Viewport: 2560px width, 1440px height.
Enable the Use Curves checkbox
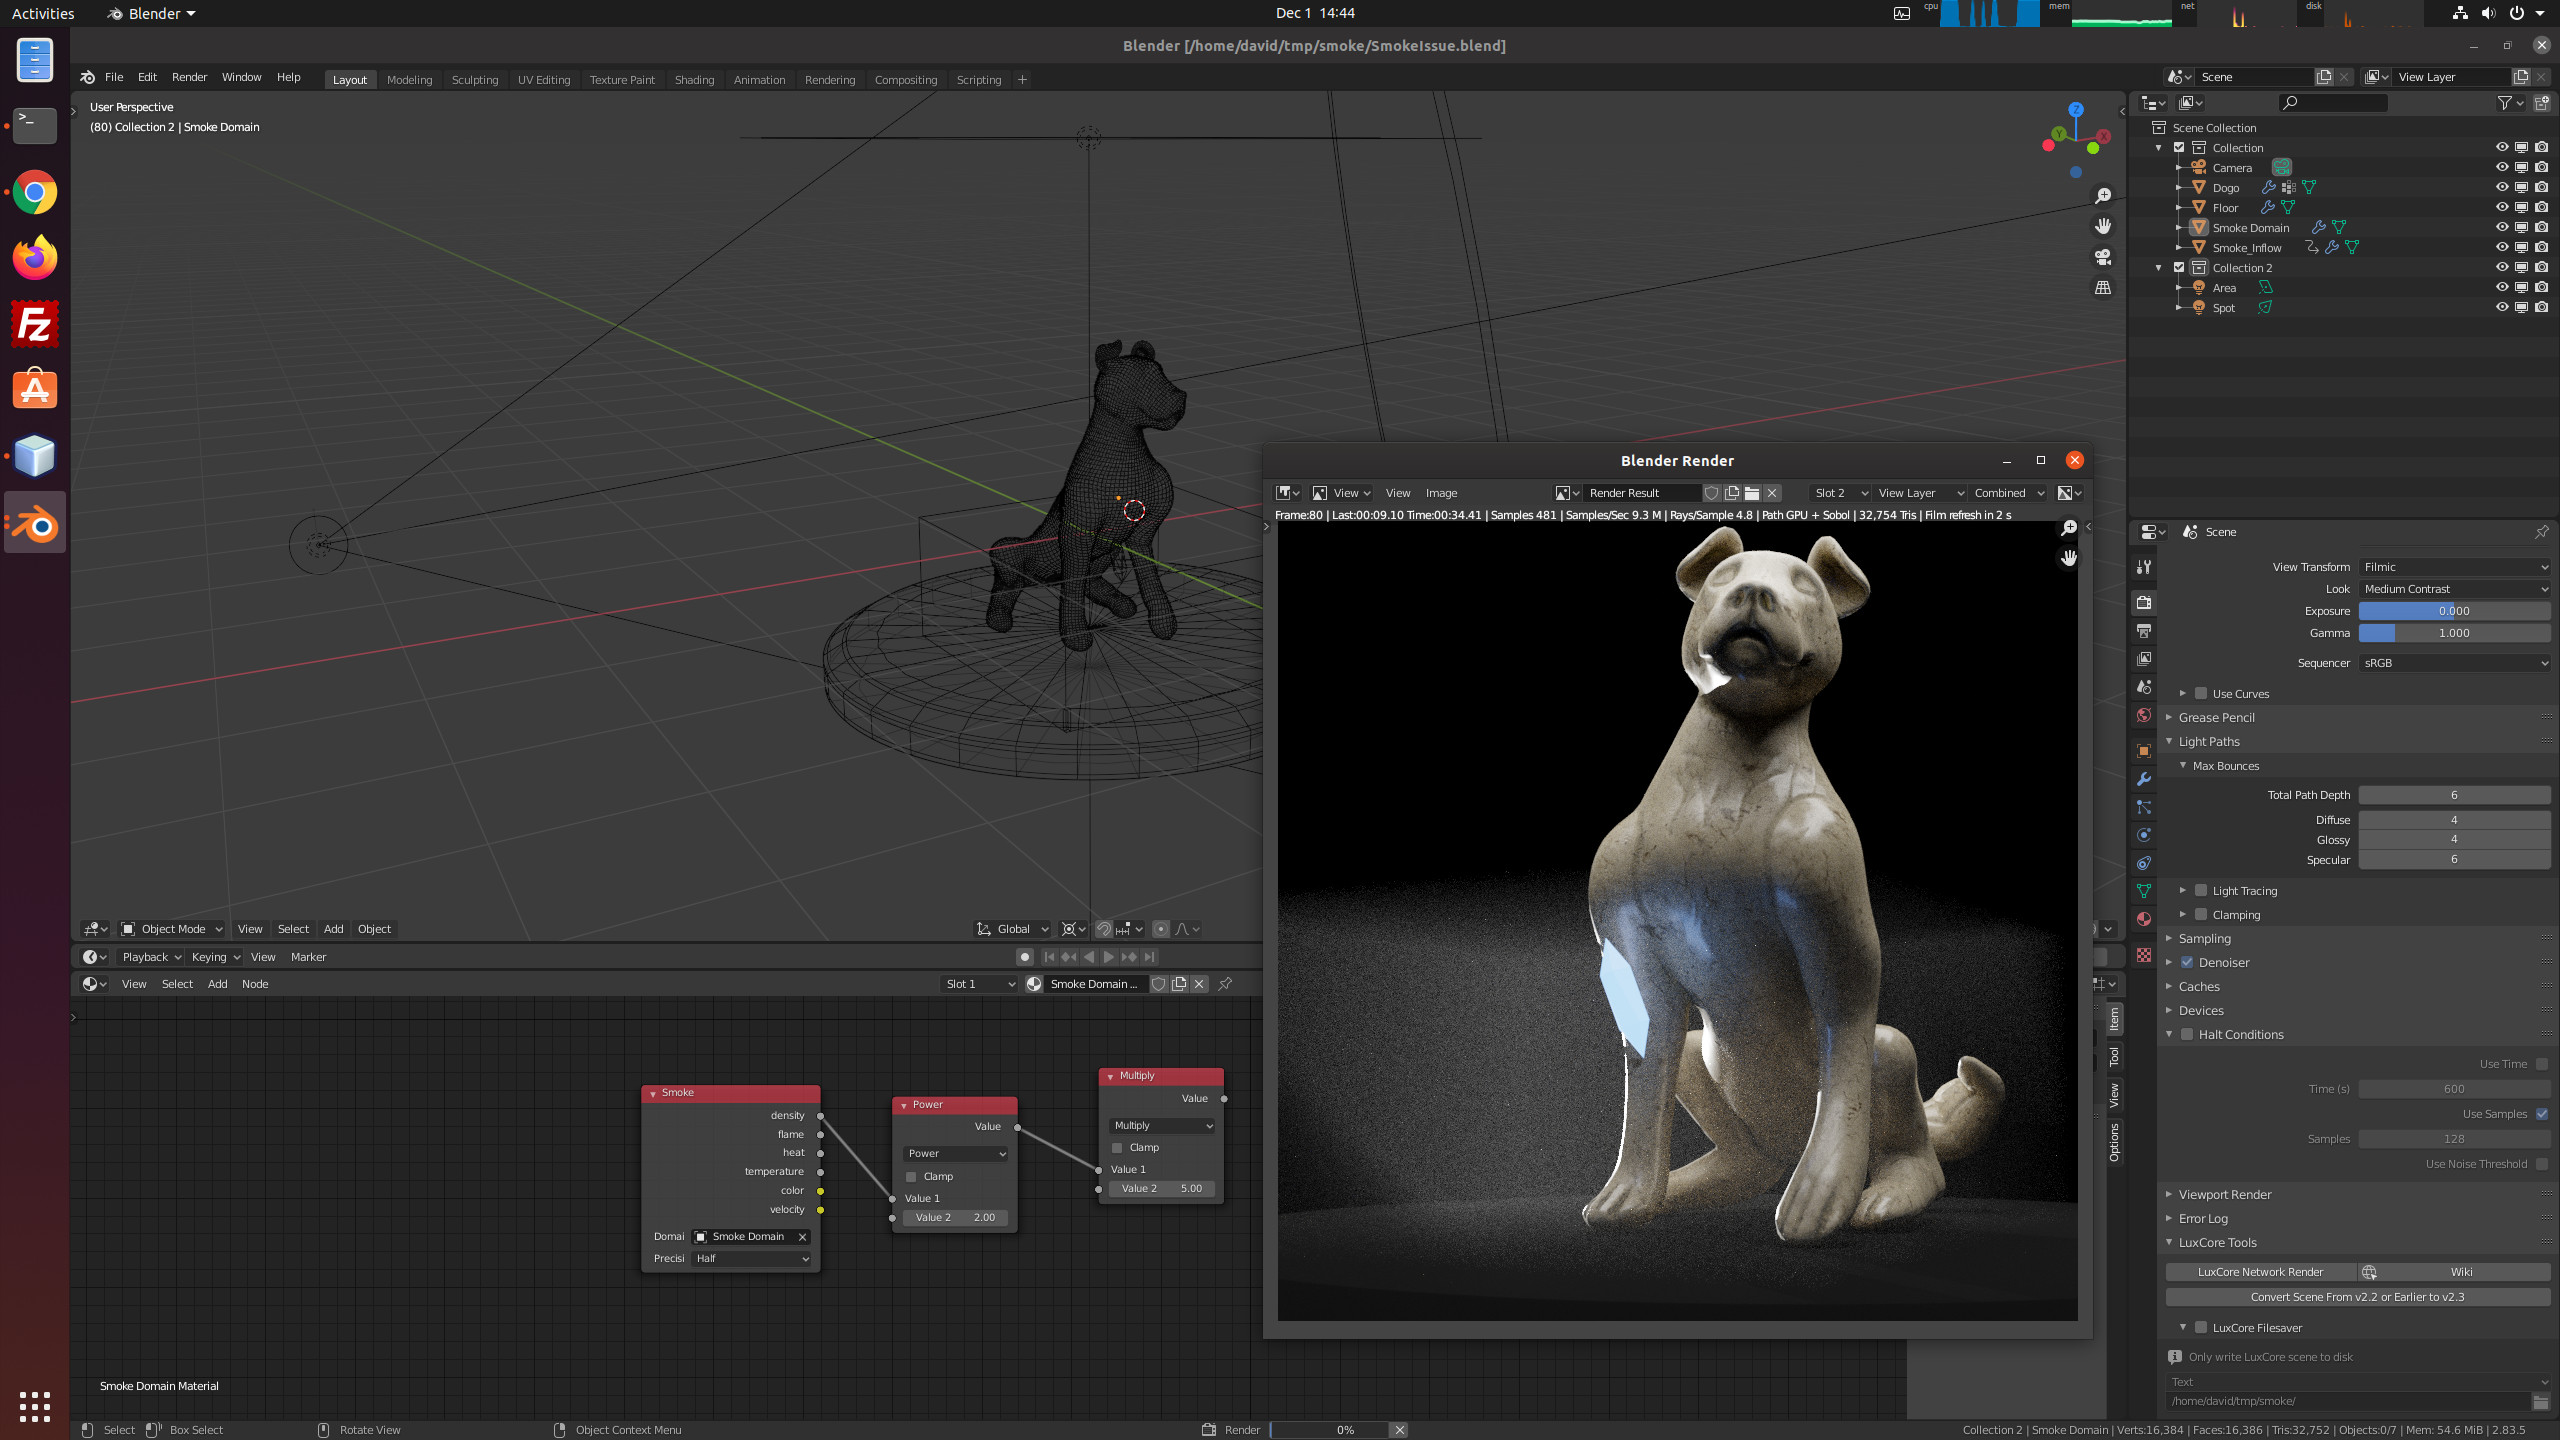coord(2200,693)
